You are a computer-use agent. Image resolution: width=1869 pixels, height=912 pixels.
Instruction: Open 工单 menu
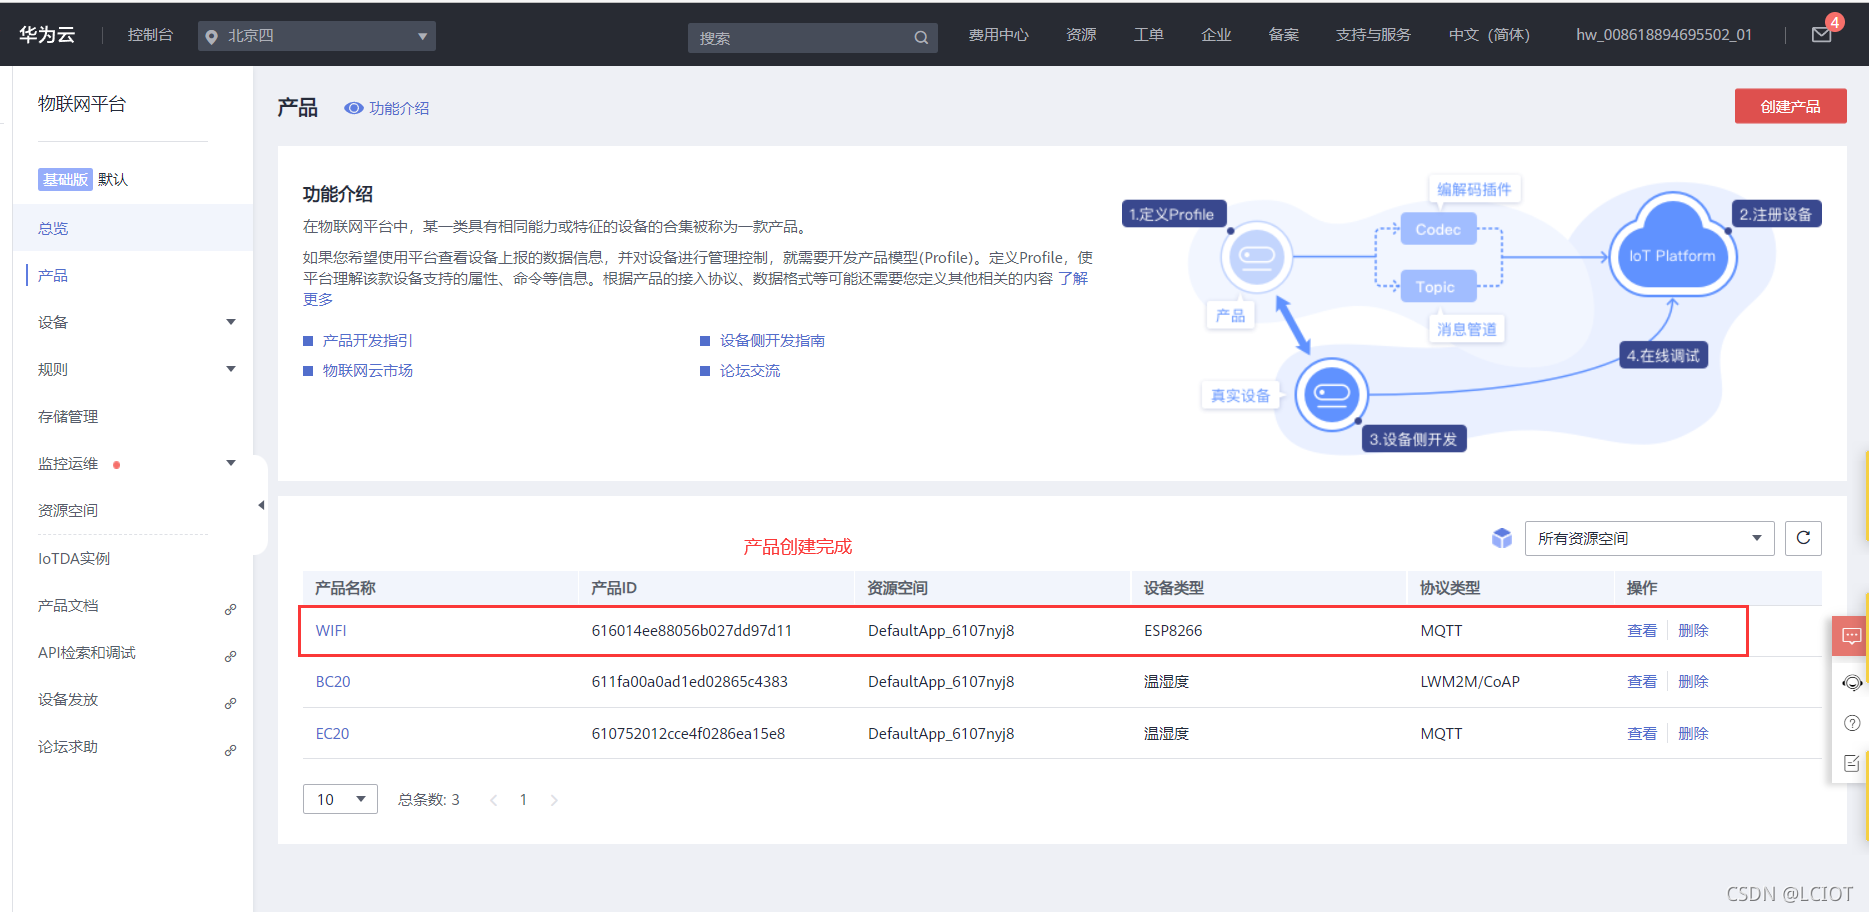coord(1148,35)
